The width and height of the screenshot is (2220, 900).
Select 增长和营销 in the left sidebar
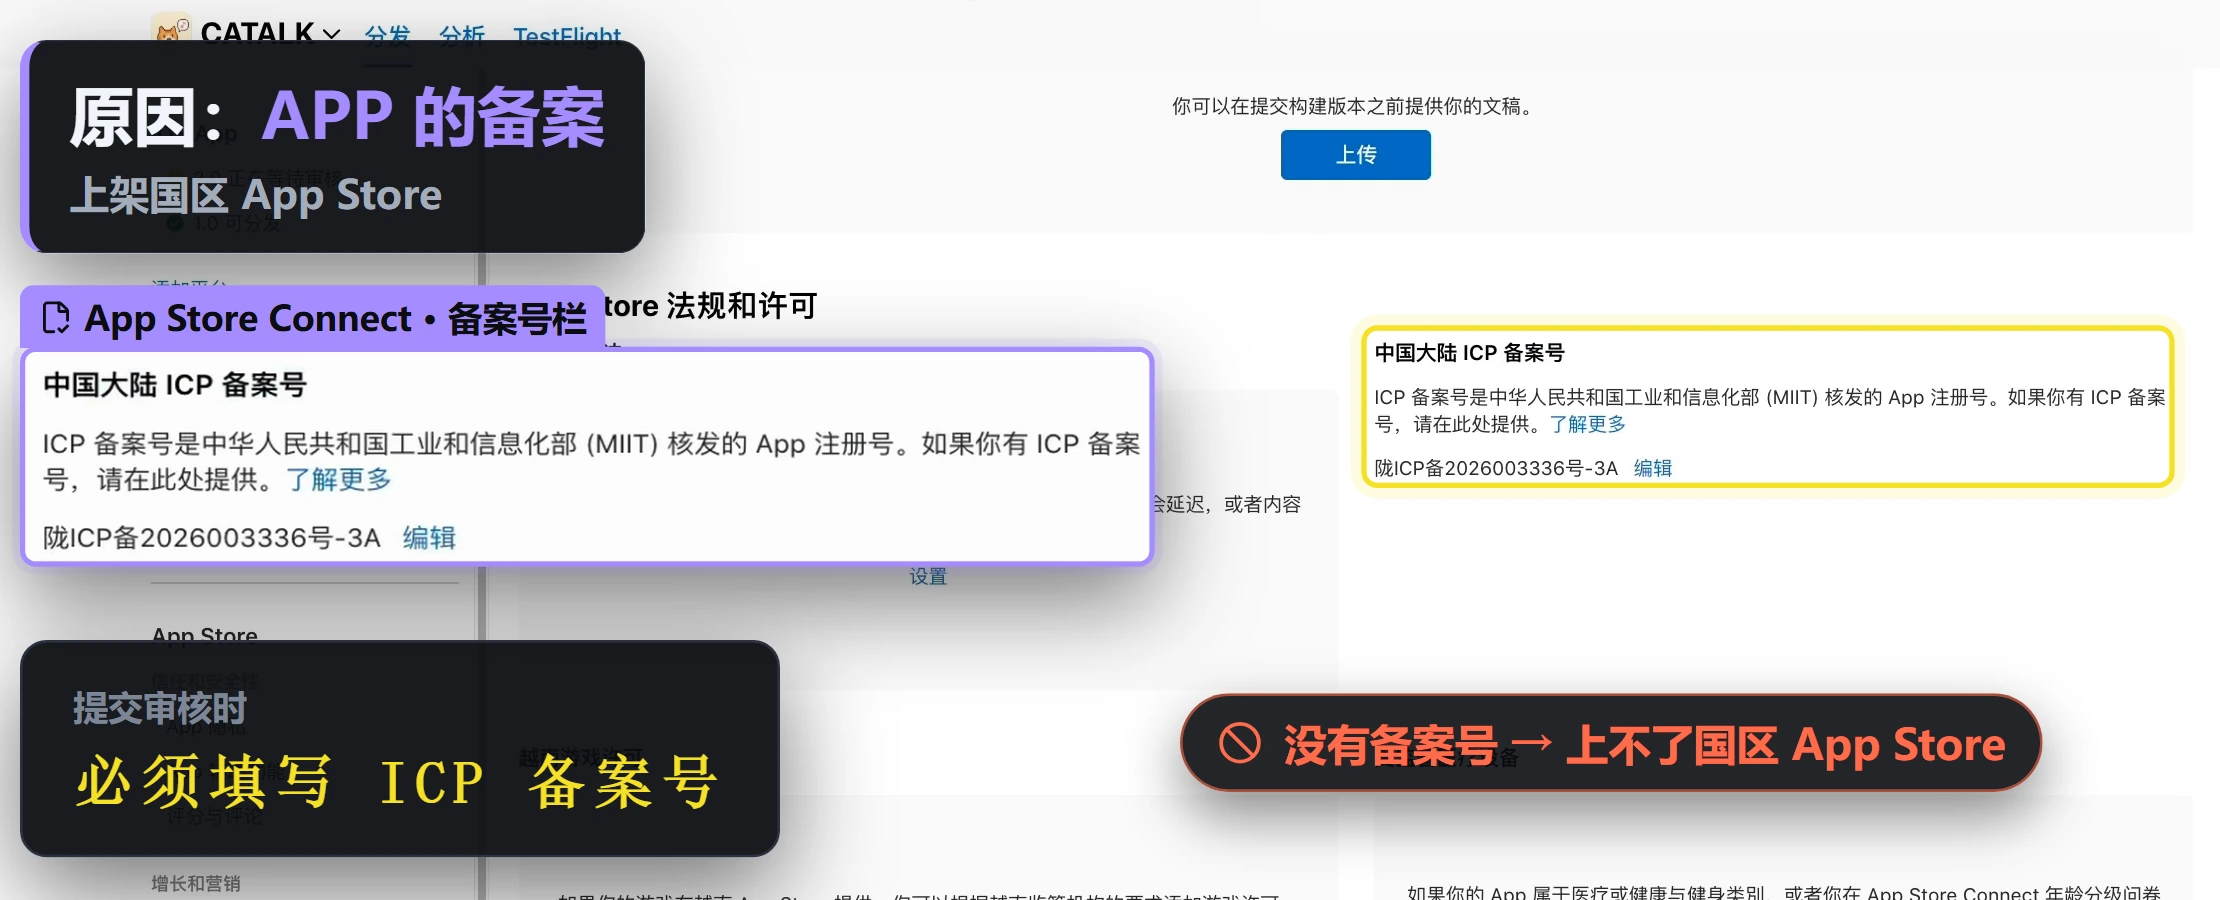pos(196,883)
